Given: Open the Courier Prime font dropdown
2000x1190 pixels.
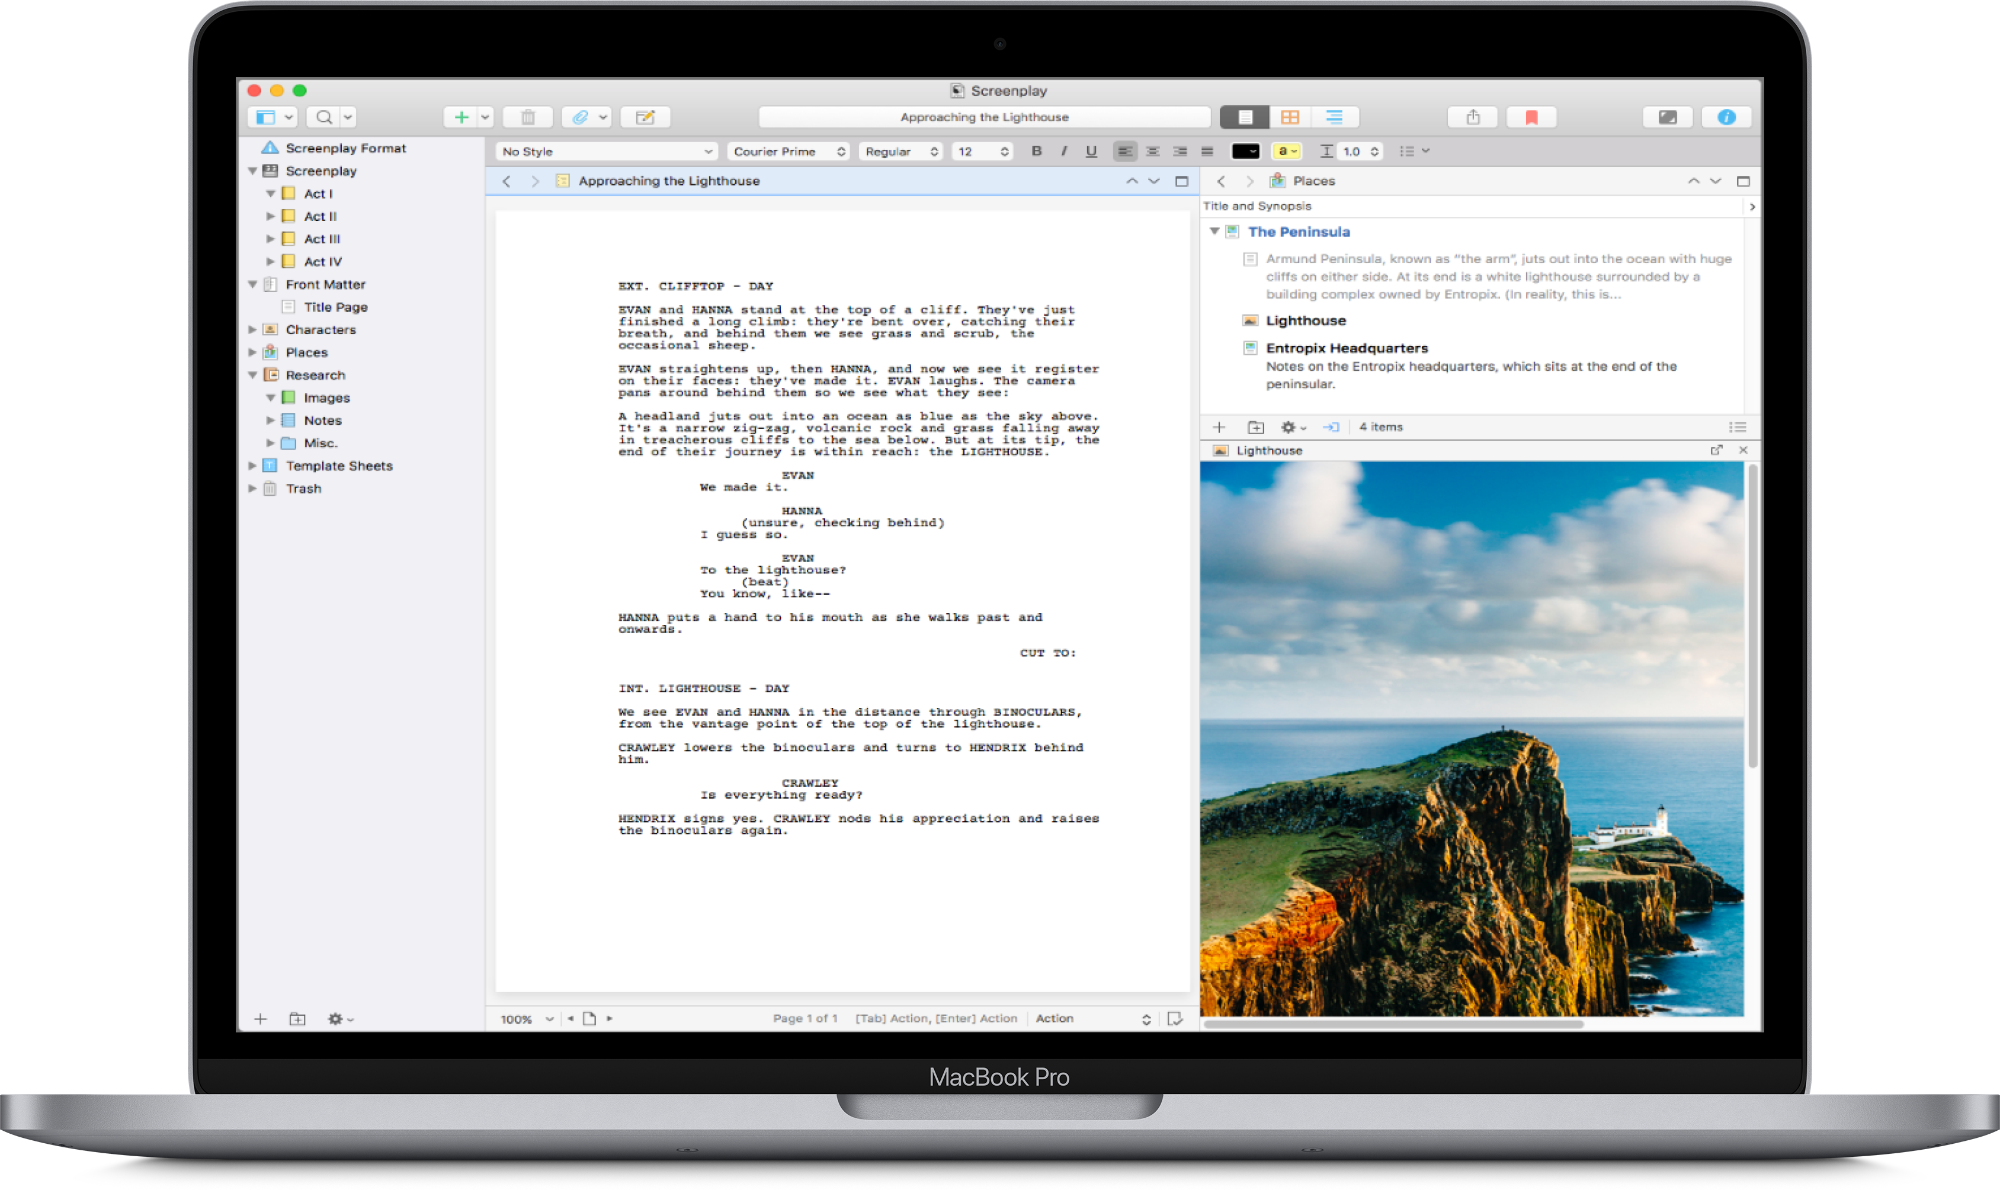Looking at the screenshot, I should (x=789, y=151).
